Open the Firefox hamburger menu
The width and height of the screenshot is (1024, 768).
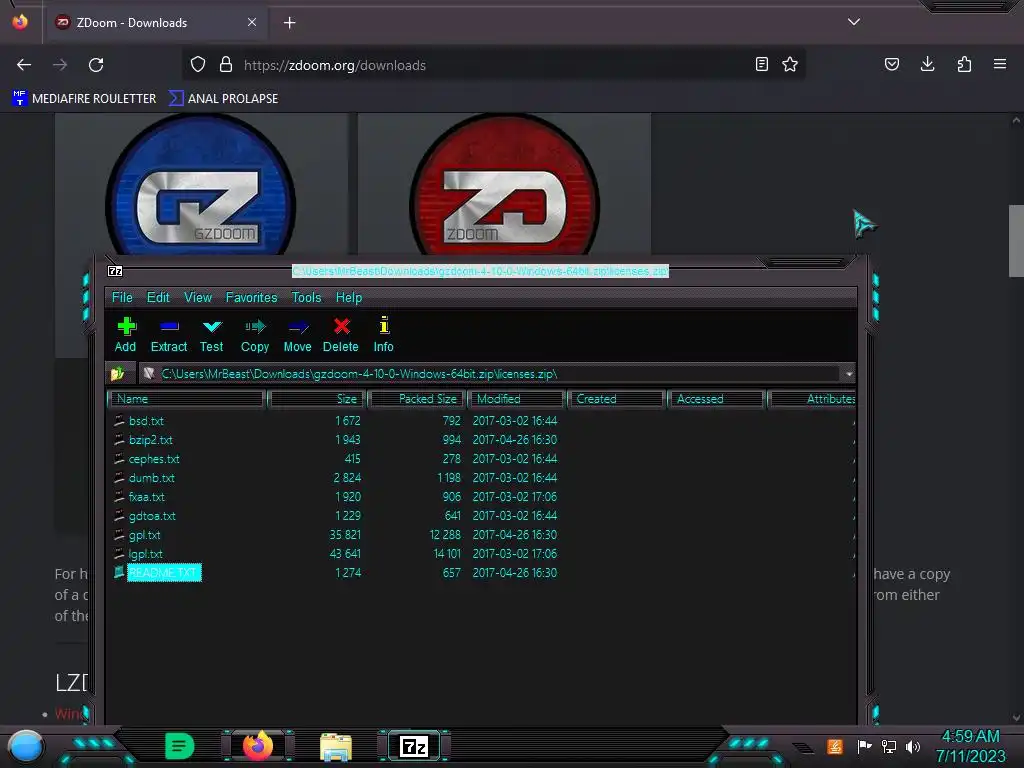pyautogui.click(x=1000, y=64)
